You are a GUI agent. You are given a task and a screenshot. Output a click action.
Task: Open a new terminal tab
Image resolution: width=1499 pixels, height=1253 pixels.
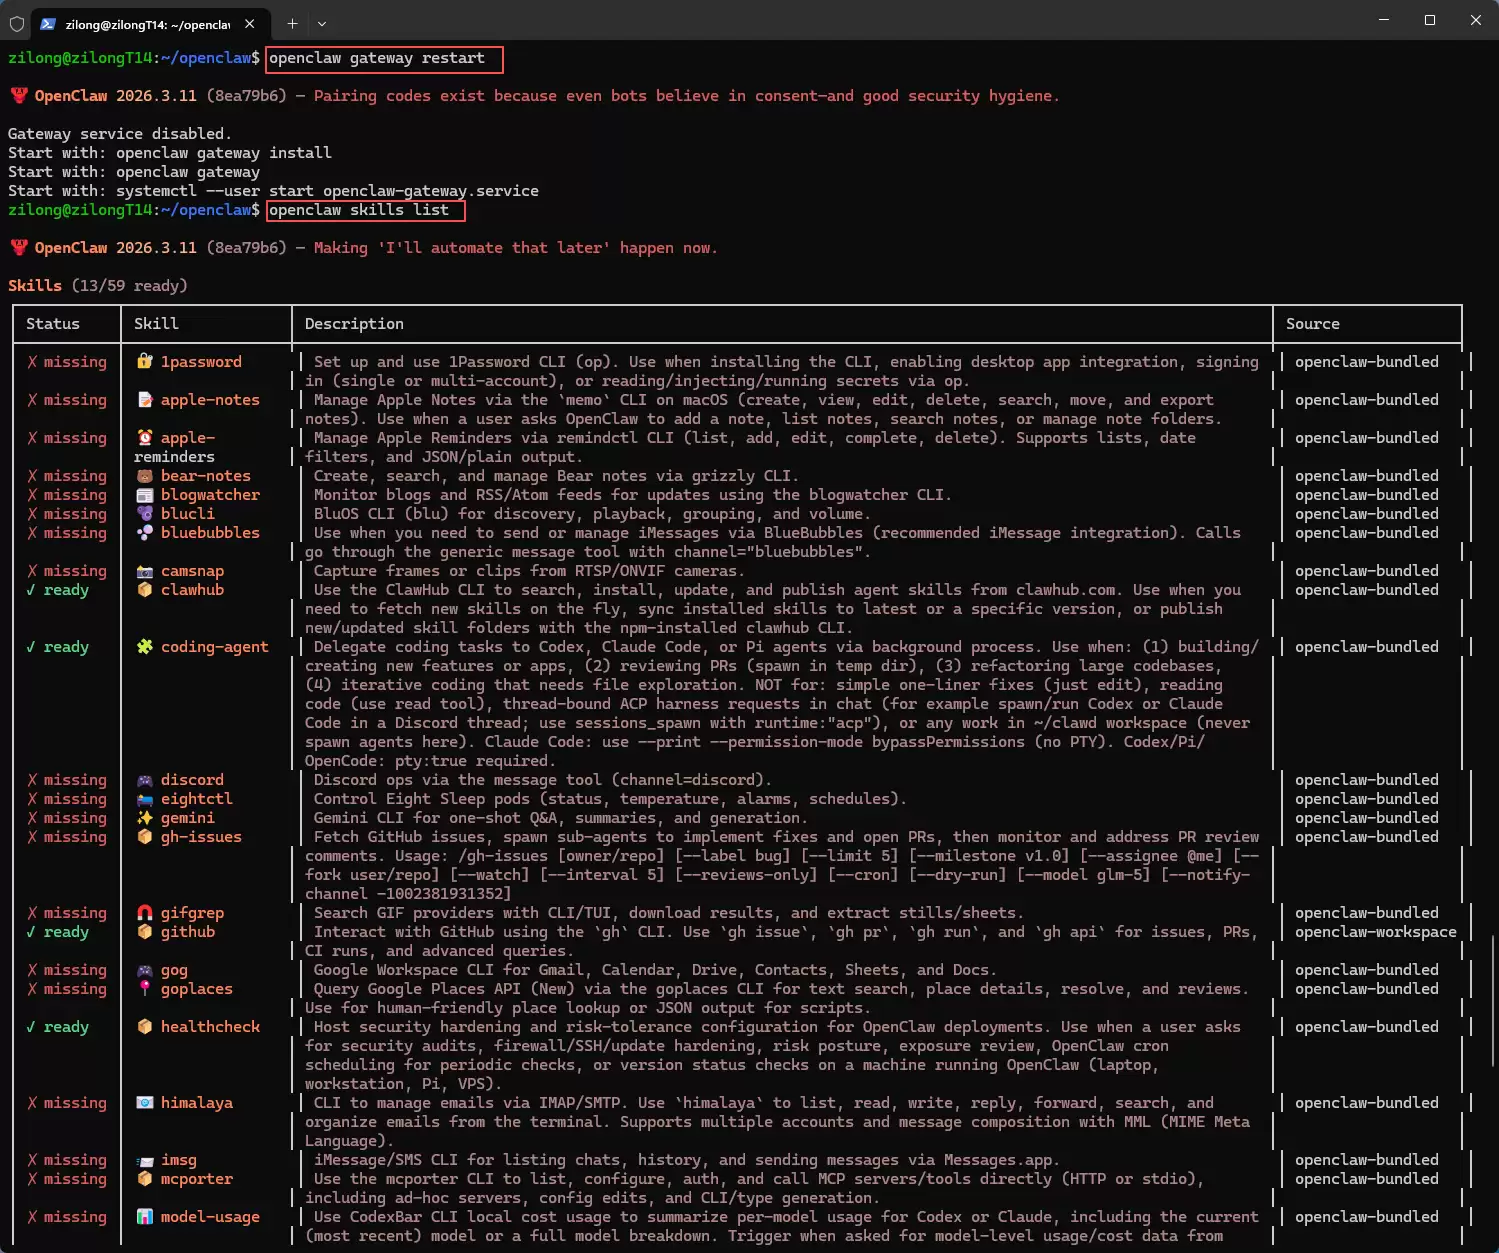point(292,23)
